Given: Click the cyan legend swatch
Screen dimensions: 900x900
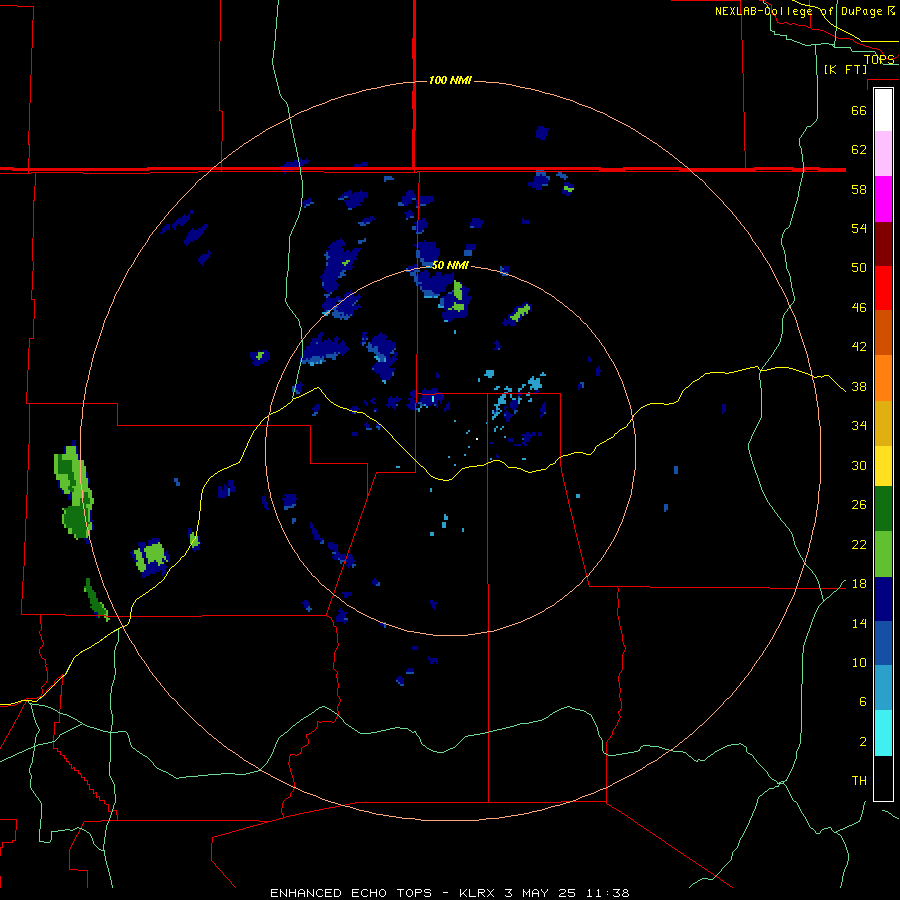Looking at the screenshot, I should point(883,733).
